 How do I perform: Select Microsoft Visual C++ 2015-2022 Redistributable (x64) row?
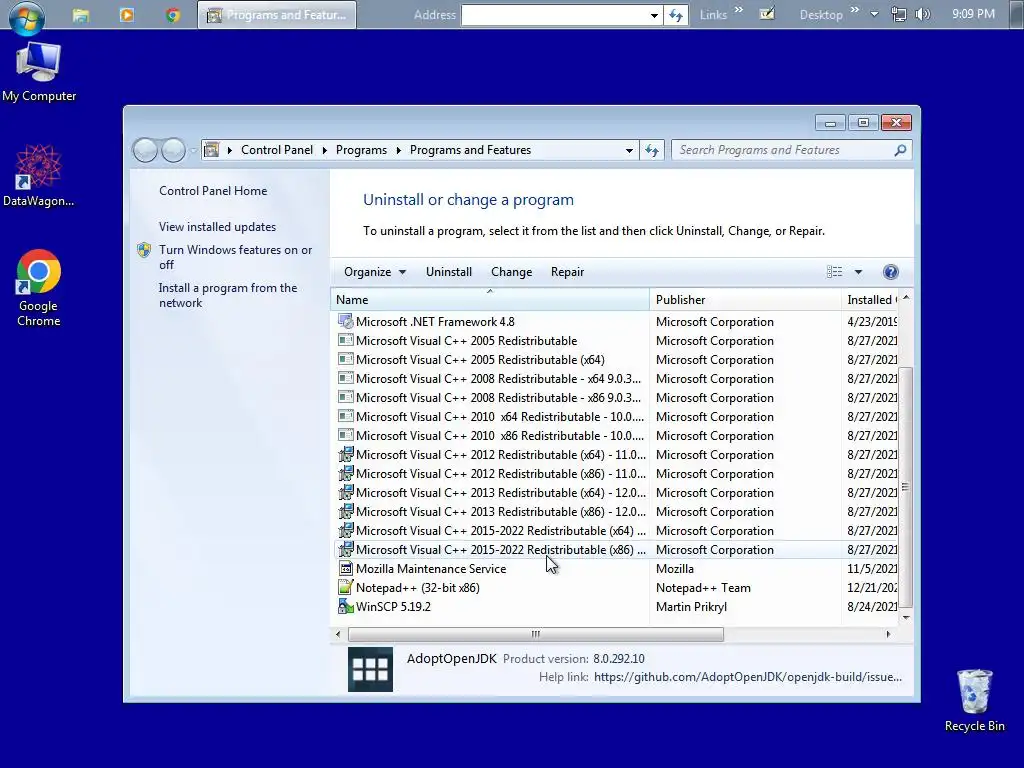pyautogui.click(x=614, y=531)
